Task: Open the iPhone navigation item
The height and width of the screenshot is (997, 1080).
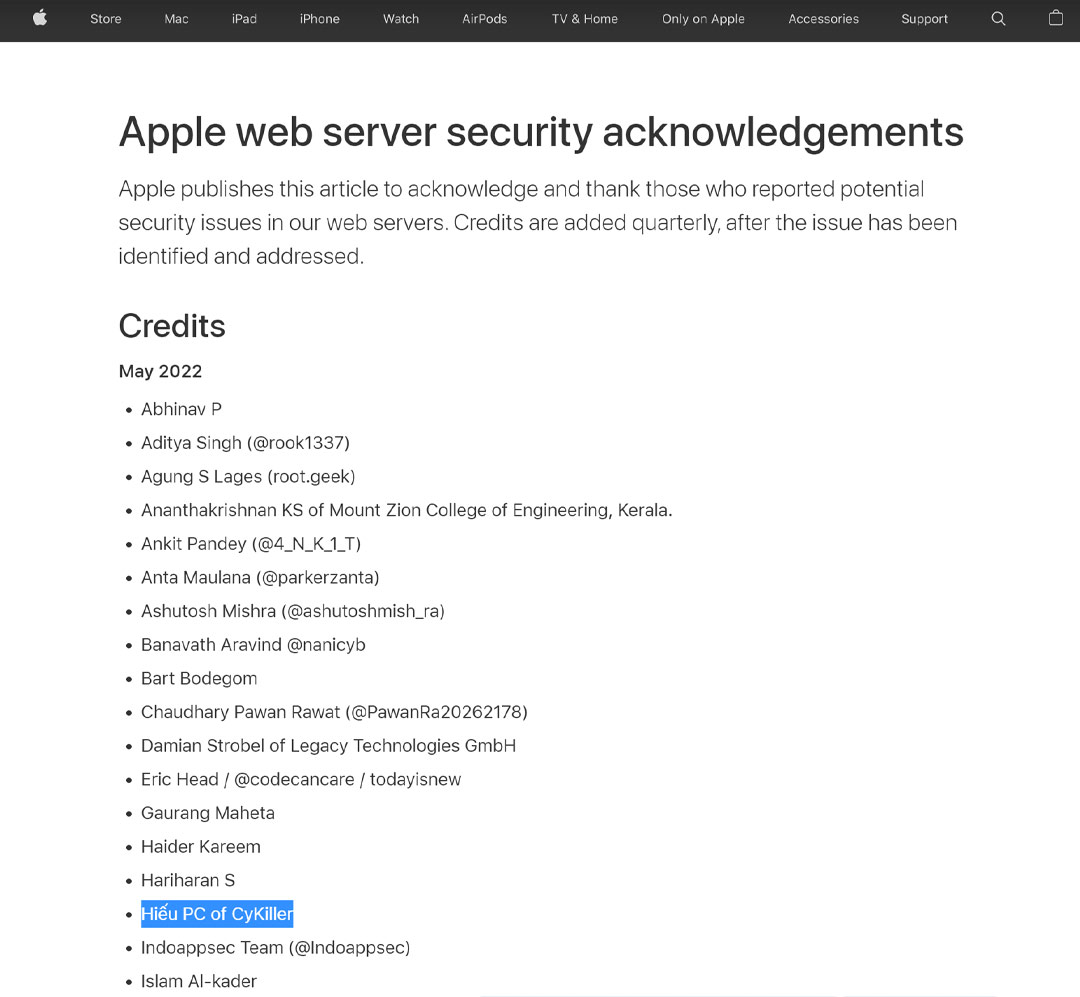Action: [320, 19]
